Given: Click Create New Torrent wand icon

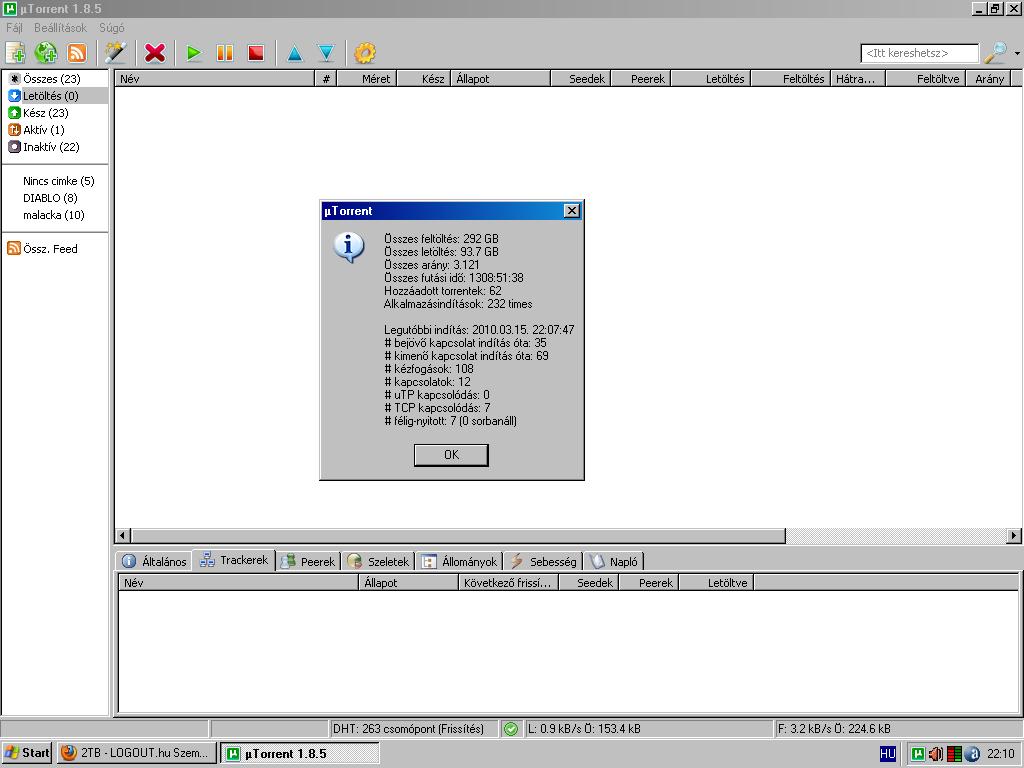Looking at the screenshot, I should (x=116, y=53).
